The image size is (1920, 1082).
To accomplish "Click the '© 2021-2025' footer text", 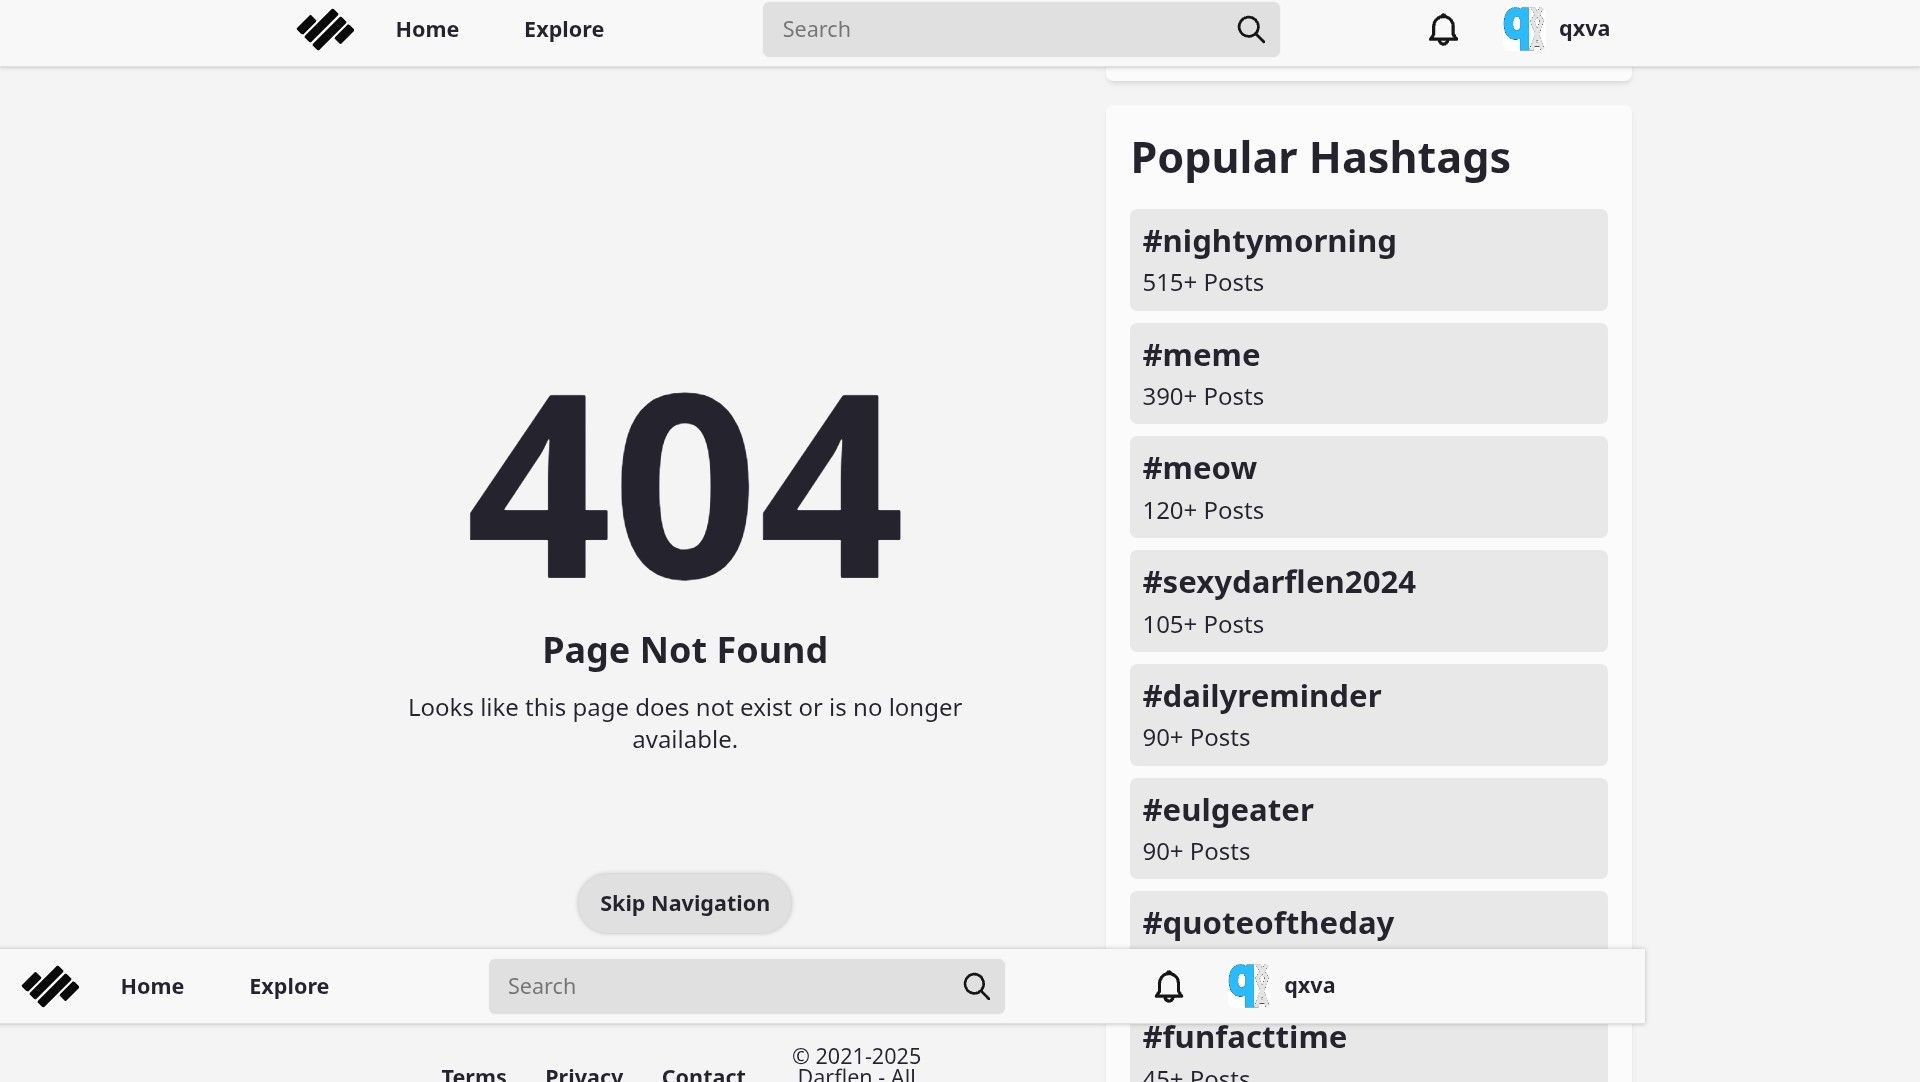I will (x=856, y=1056).
